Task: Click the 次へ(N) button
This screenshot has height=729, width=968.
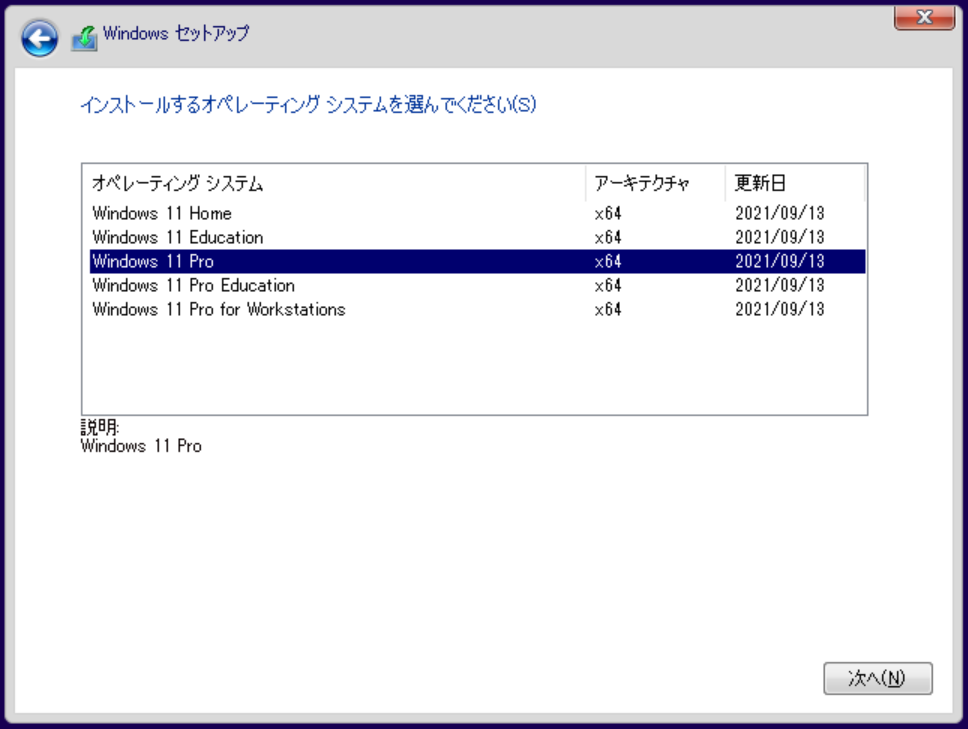Action: pos(877,678)
